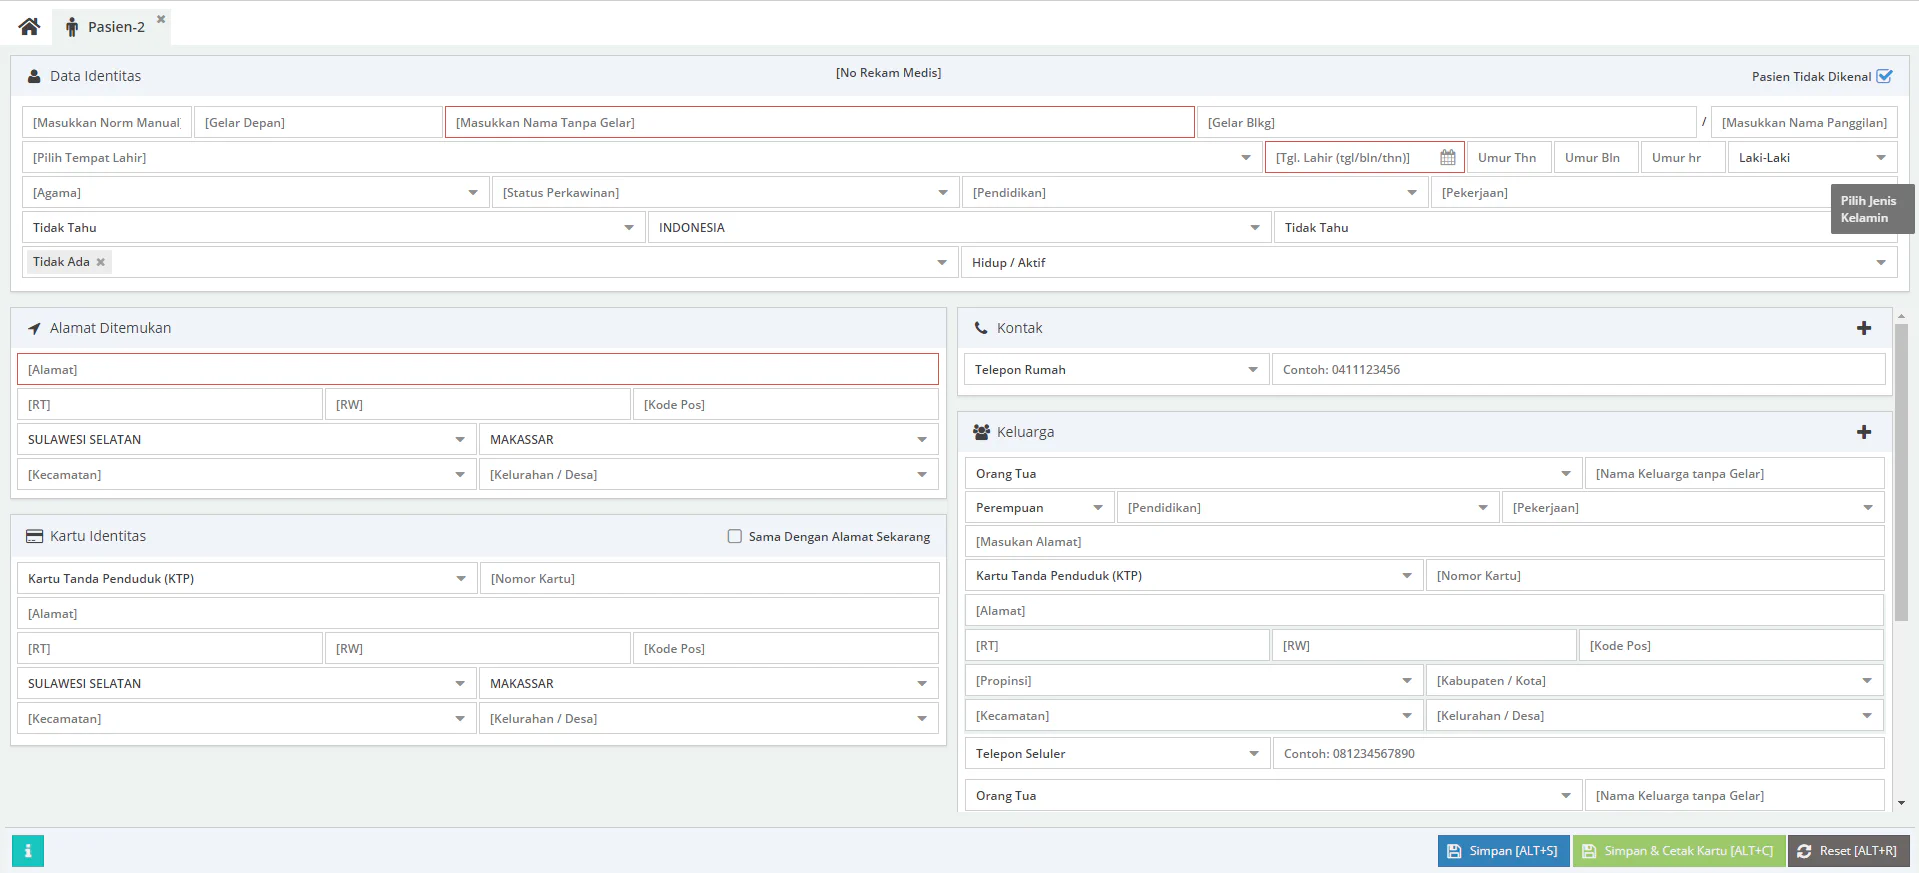Go to the home icon tab
This screenshot has height=873, width=1919.
(29, 26)
